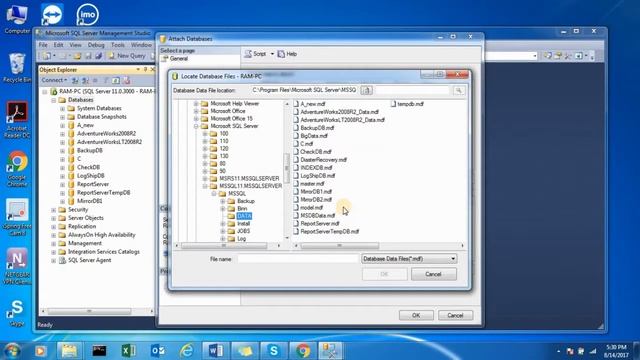Click OK in Attach Databases dialog
The image size is (640, 360).
(x=416, y=316)
